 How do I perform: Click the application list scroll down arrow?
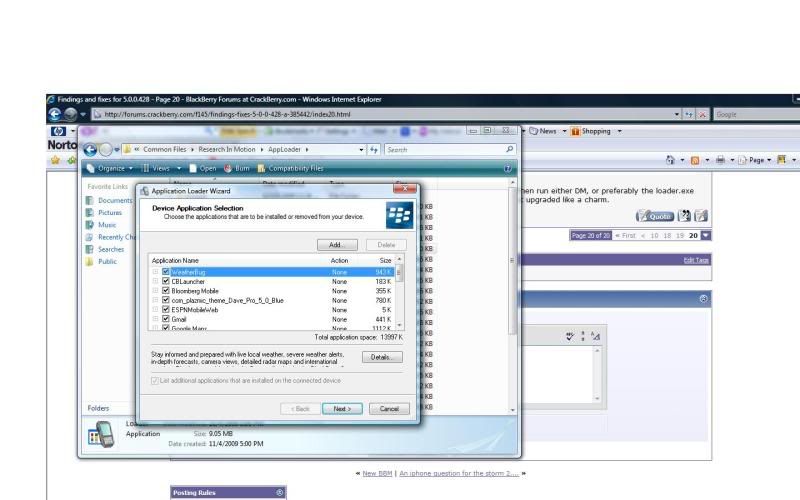tap(399, 326)
